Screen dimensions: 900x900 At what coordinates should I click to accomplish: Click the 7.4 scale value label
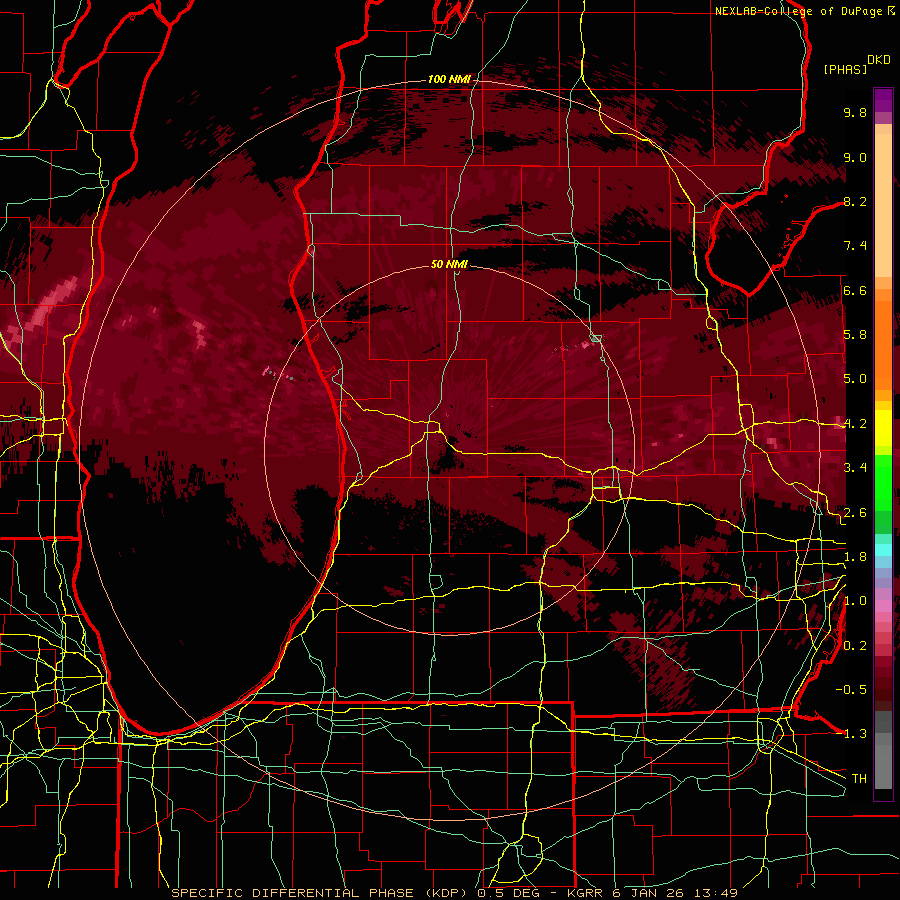[855, 246]
